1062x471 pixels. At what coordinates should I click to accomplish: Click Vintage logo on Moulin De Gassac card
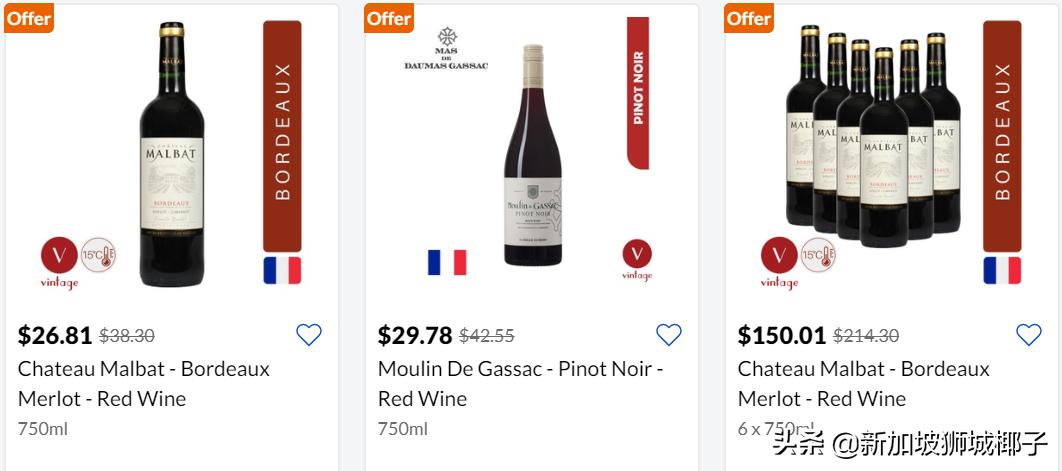coord(637,256)
